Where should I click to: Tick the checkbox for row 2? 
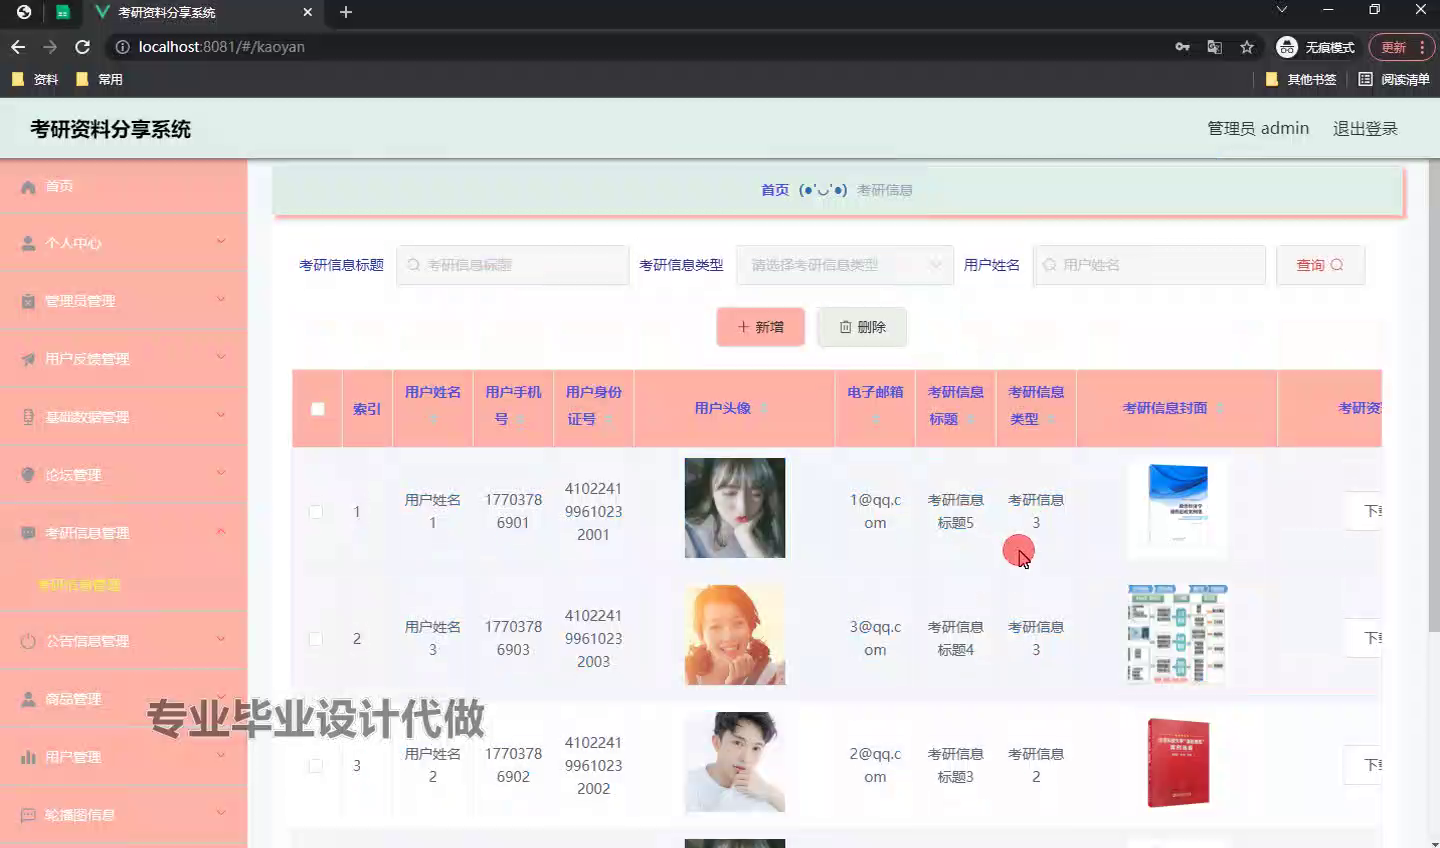coord(316,639)
